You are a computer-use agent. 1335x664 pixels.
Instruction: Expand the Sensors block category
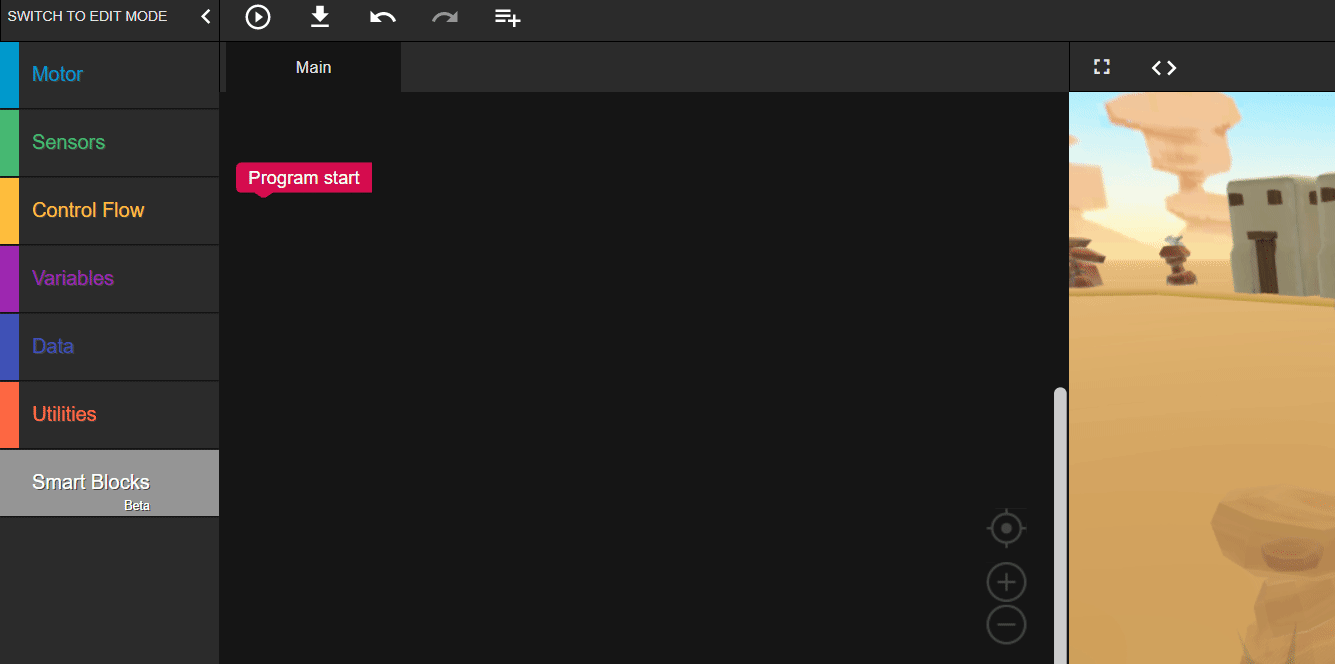(x=110, y=143)
